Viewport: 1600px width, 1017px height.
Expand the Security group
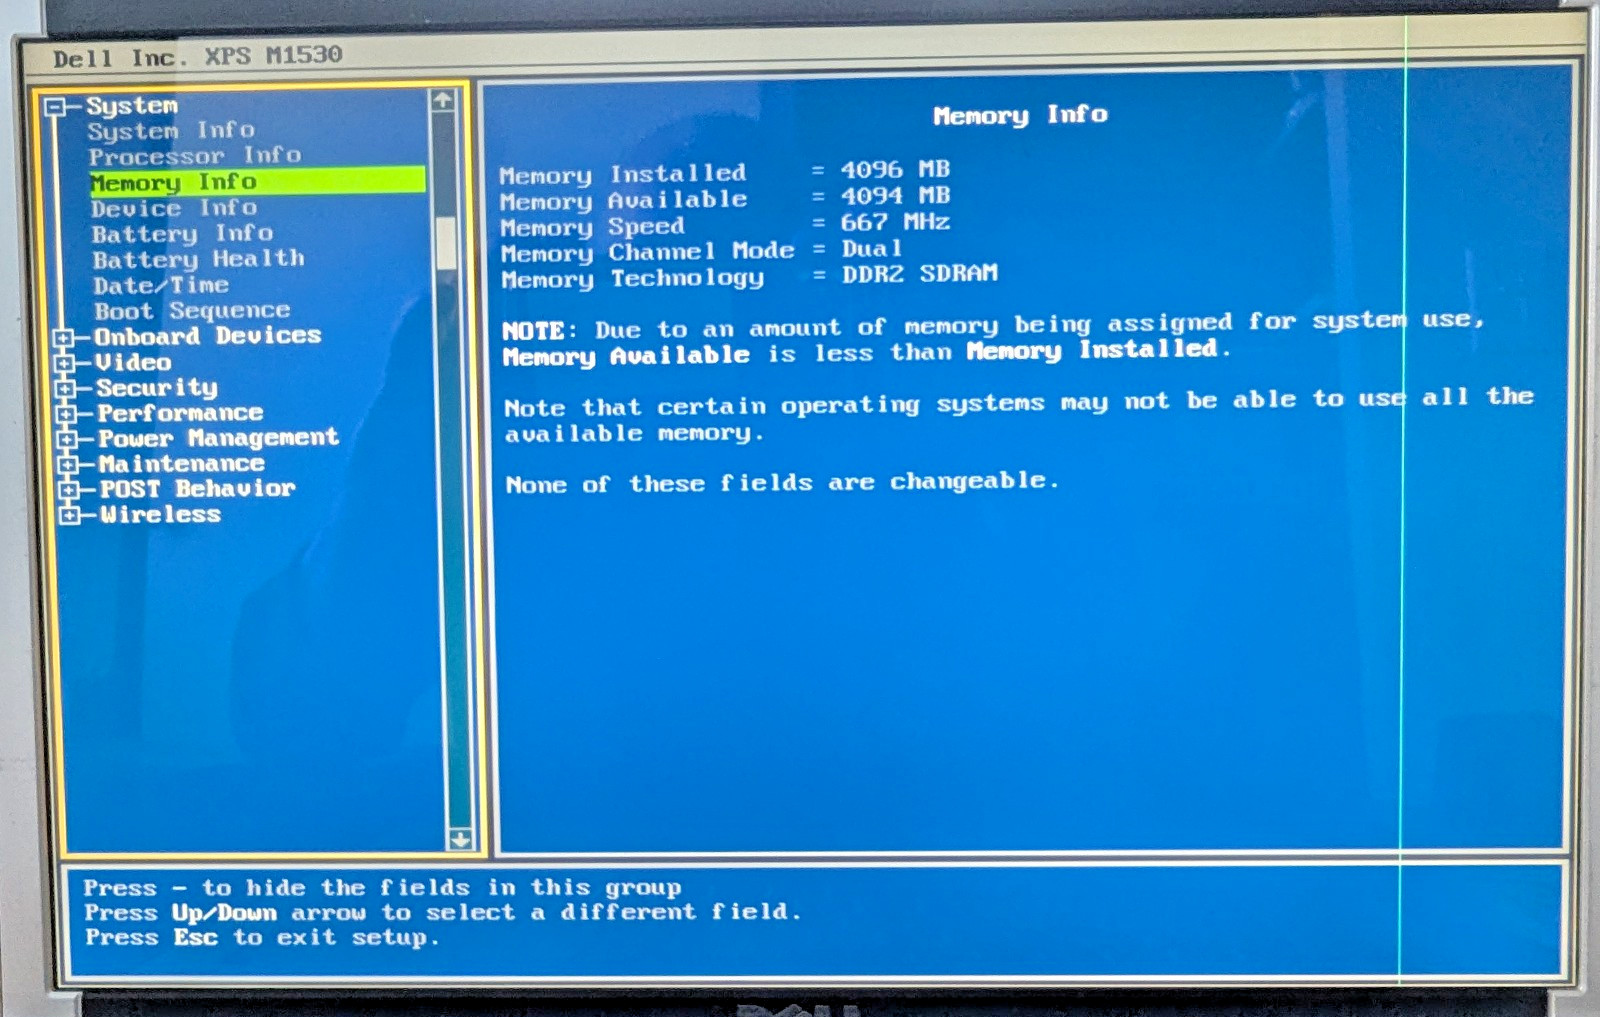[x=66, y=389]
